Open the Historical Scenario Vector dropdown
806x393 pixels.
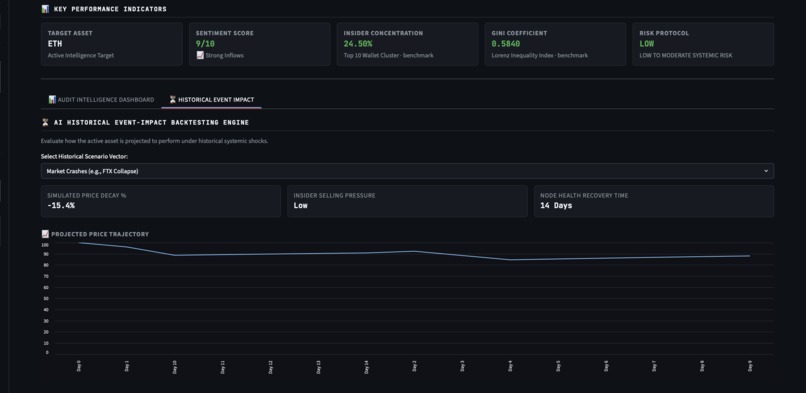tap(407, 171)
